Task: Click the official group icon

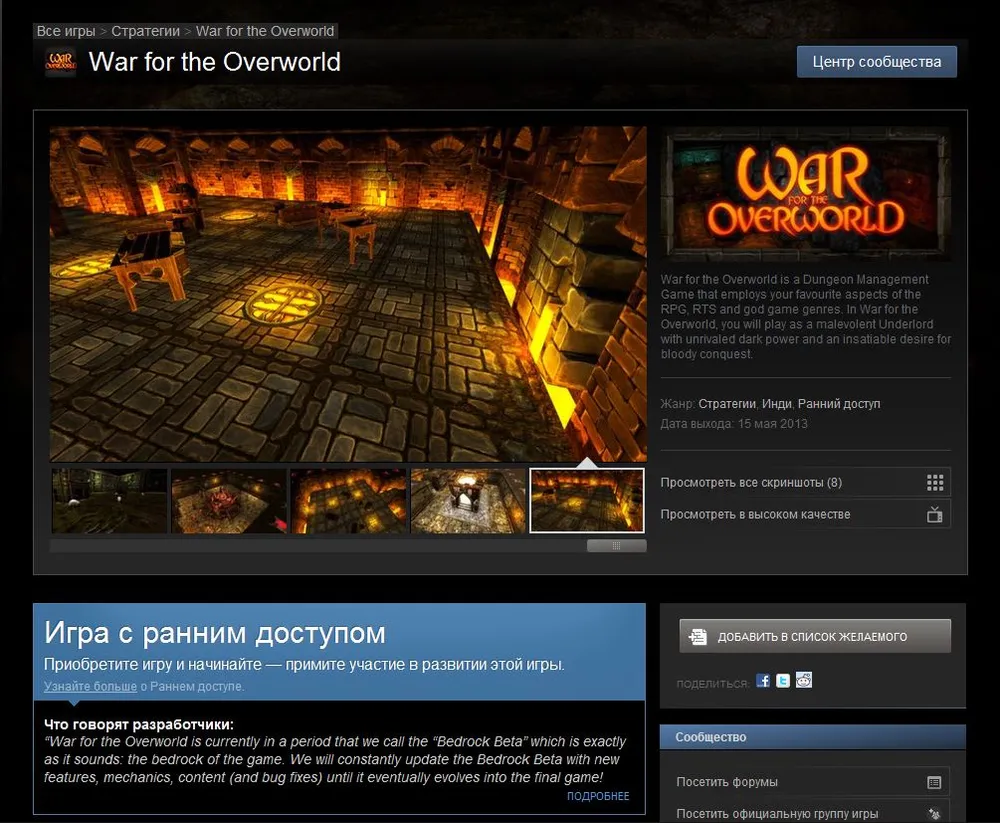Action: [x=934, y=813]
